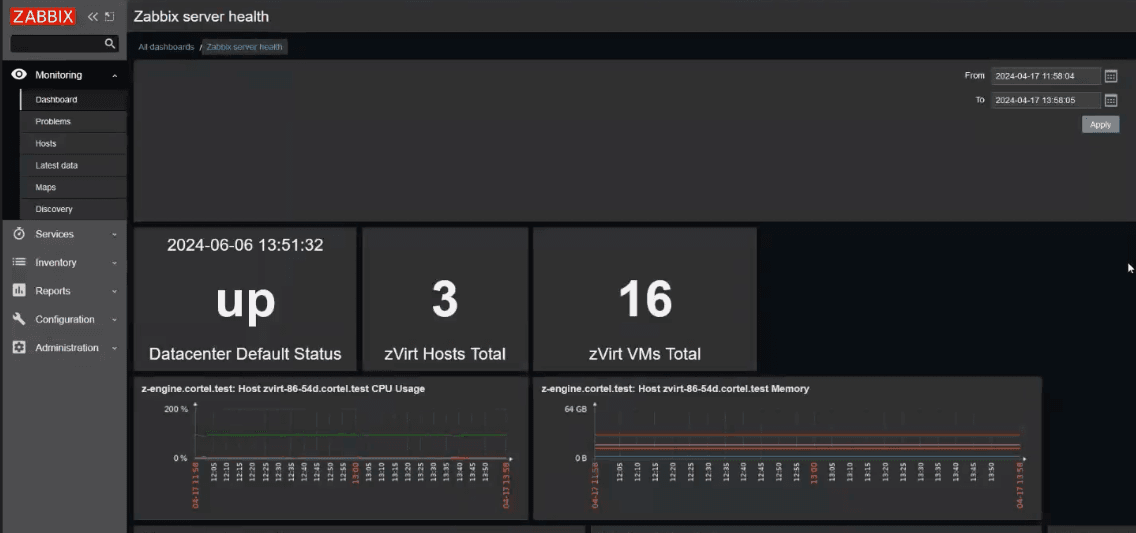Screen dimensions: 1136x533
Task: Click the hide sidebar icon beside the collapse arrows
Action: coord(109,16)
